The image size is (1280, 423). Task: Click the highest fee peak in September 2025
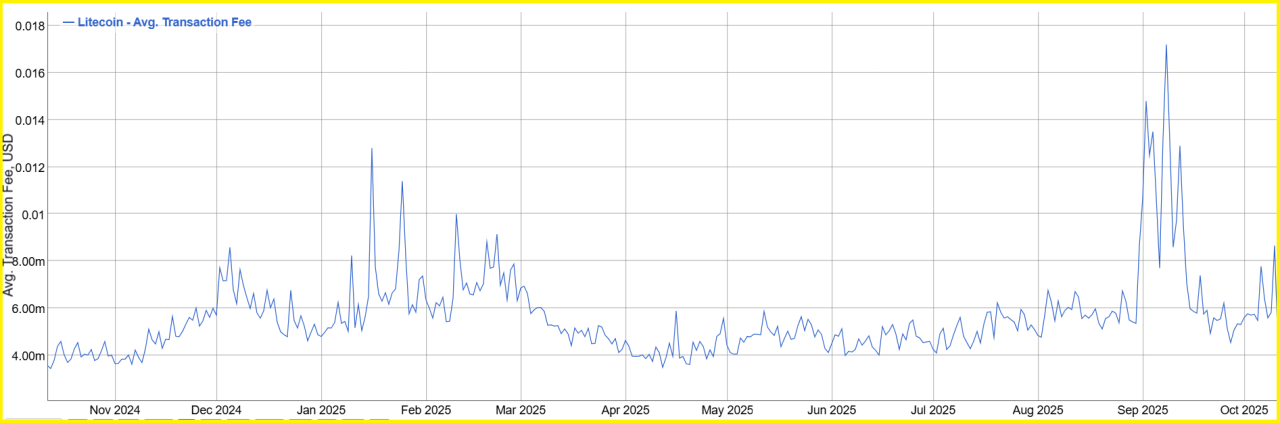(x=1166, y=45)
